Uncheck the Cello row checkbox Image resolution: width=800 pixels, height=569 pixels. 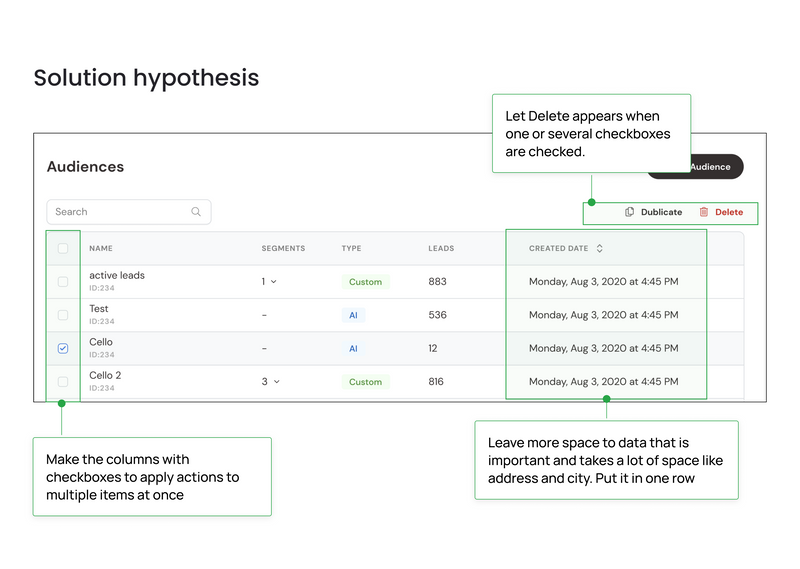click(x=63, y=349)
